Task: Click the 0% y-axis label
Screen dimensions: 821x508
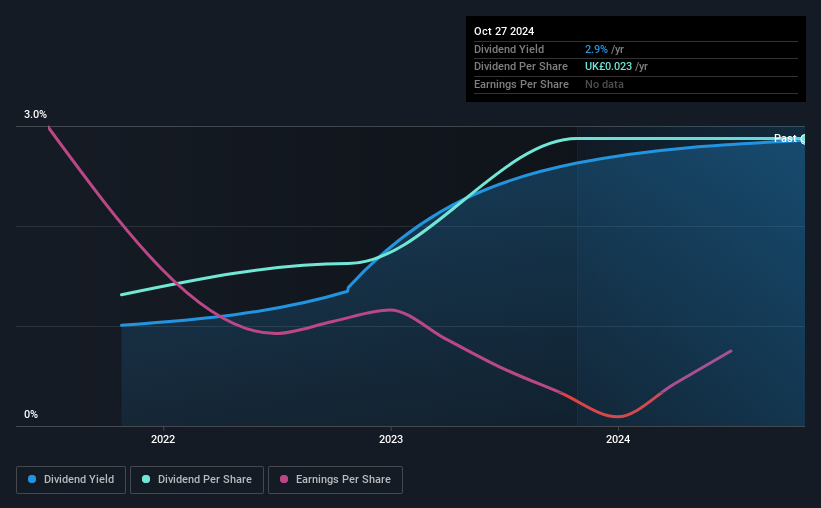Action: (x=31, y=414)
